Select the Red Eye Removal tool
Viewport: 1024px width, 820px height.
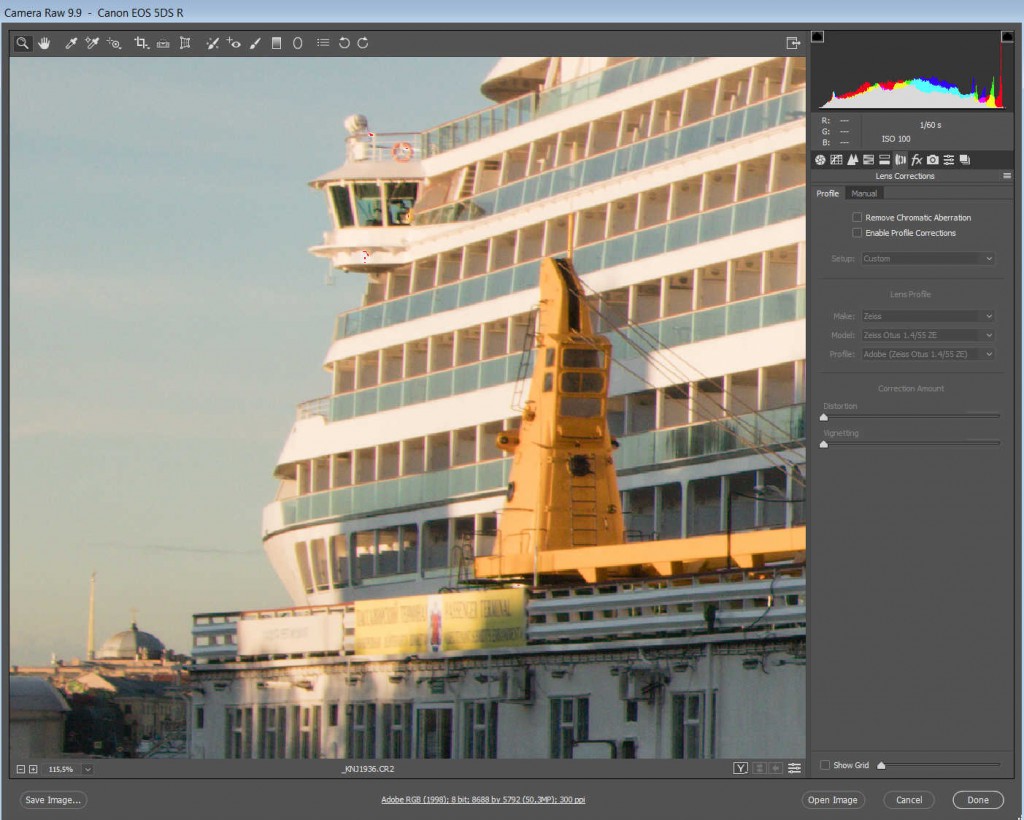coord(233,43)
